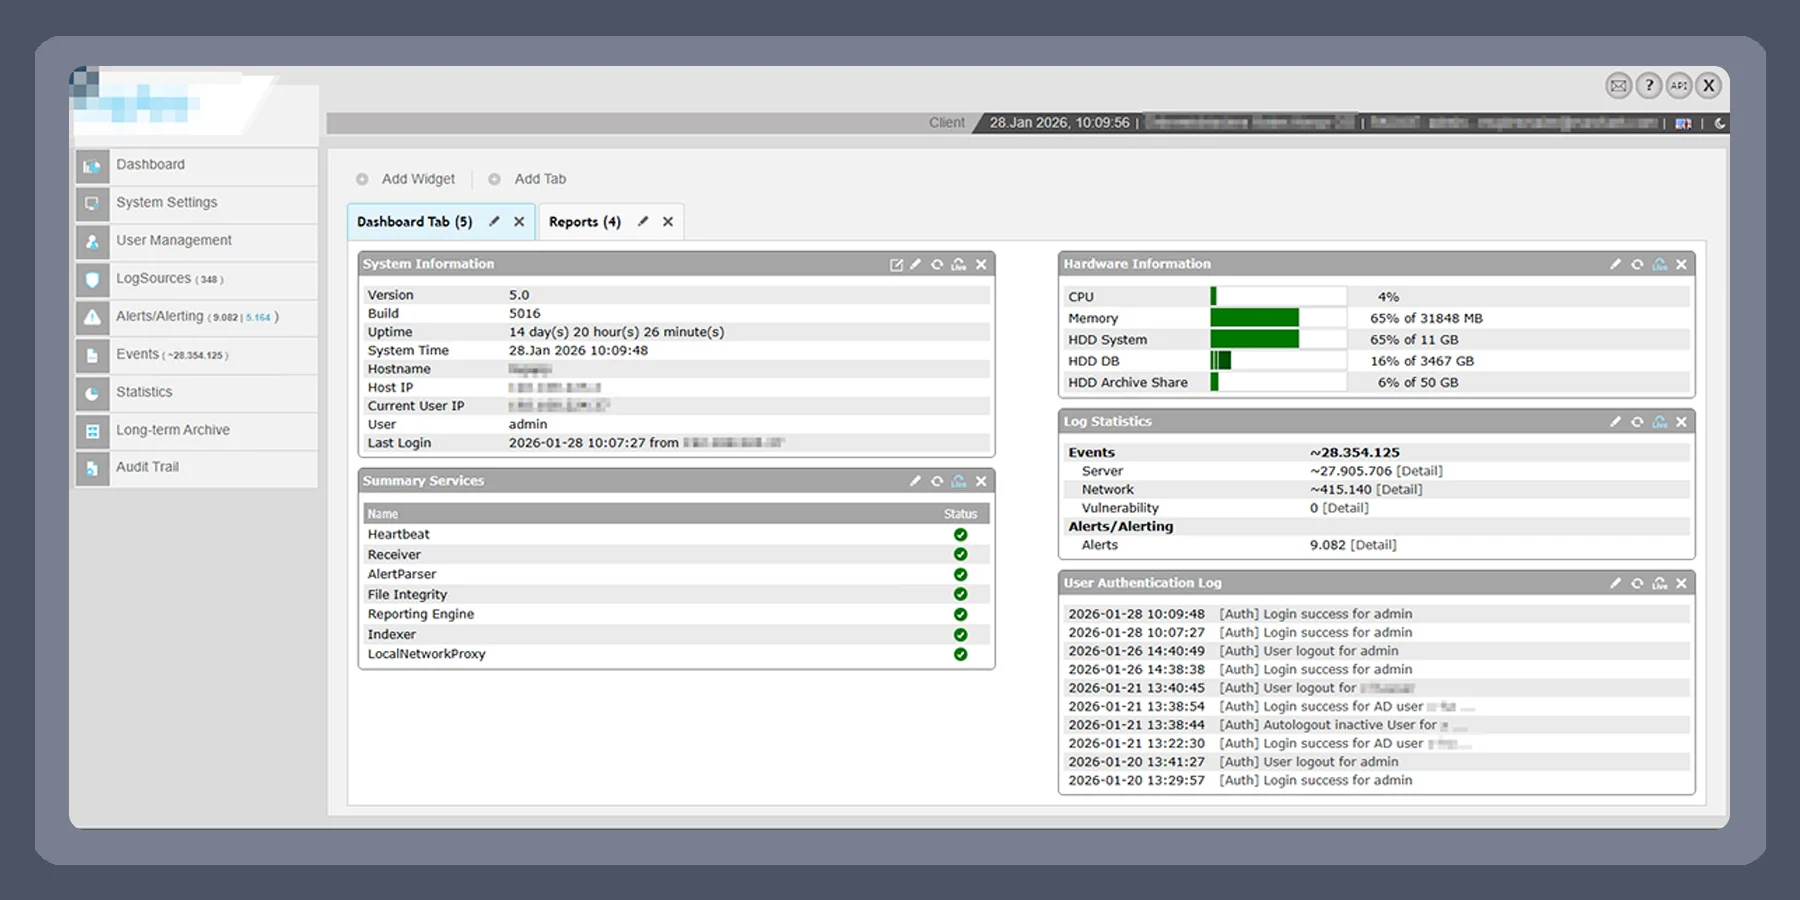Open the mail envelope icon in header
Viewport: 1800px width, 900px height.
[x=1618, y=86]
